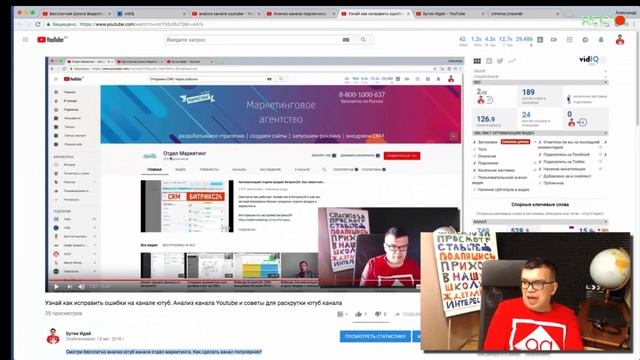This screenshot has height=360, width=640.
Task: Click the share on Twitter checklist item
Action: tap(564, 162)
